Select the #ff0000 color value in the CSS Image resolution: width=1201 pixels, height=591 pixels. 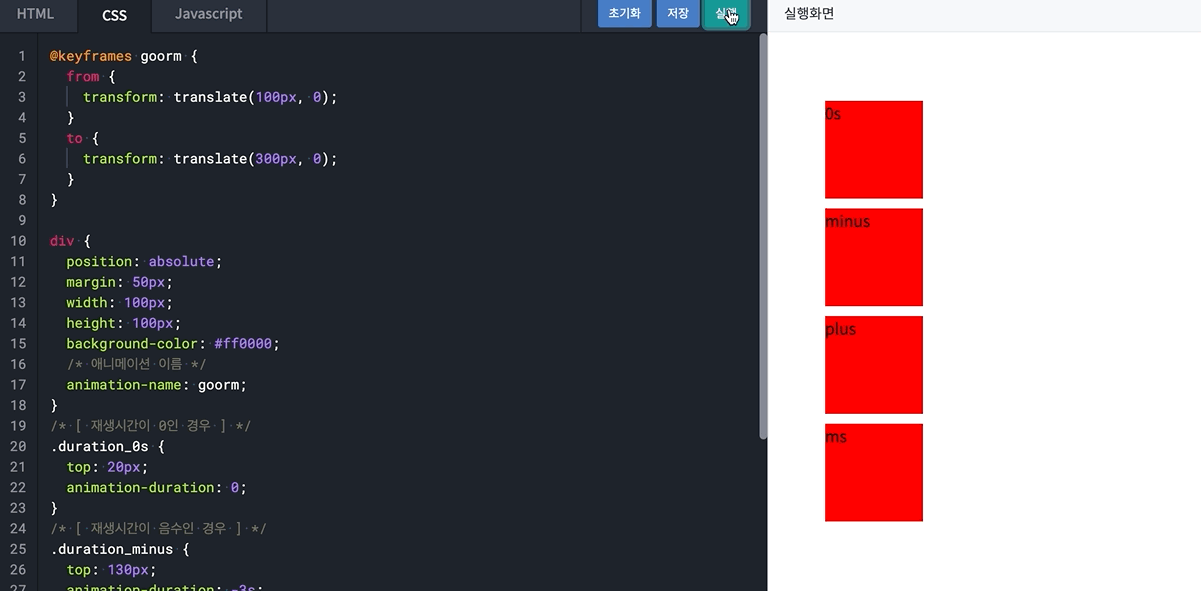tap(245, 343)
